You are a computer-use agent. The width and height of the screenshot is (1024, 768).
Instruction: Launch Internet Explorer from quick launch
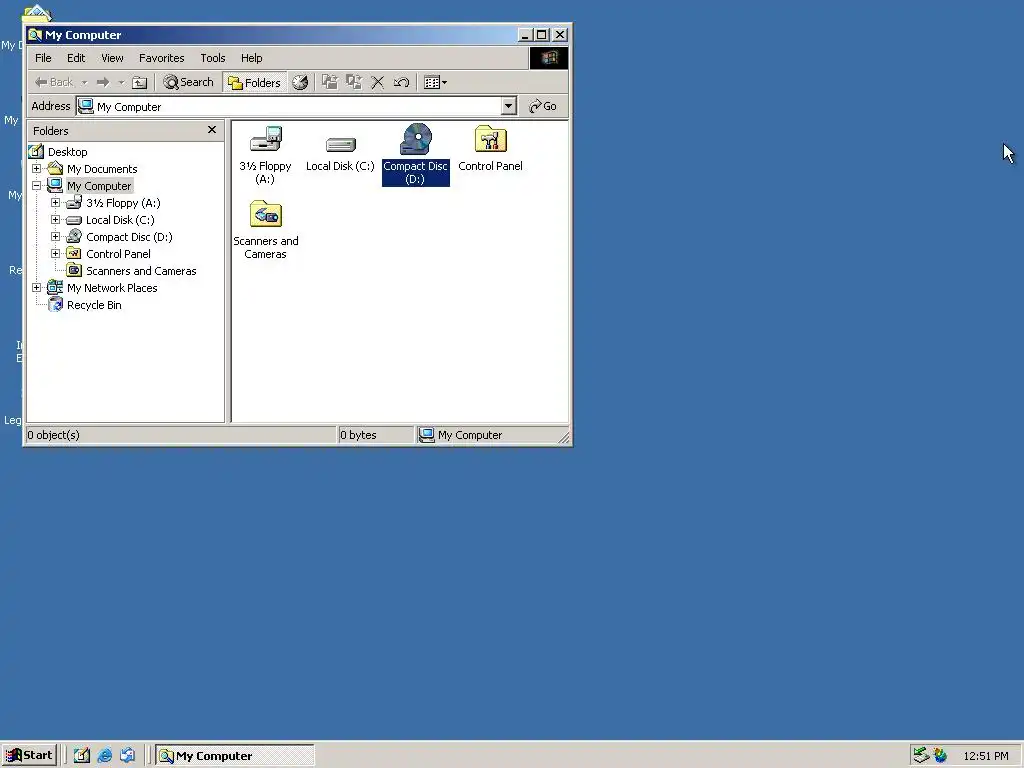click(x=104, y=756)
